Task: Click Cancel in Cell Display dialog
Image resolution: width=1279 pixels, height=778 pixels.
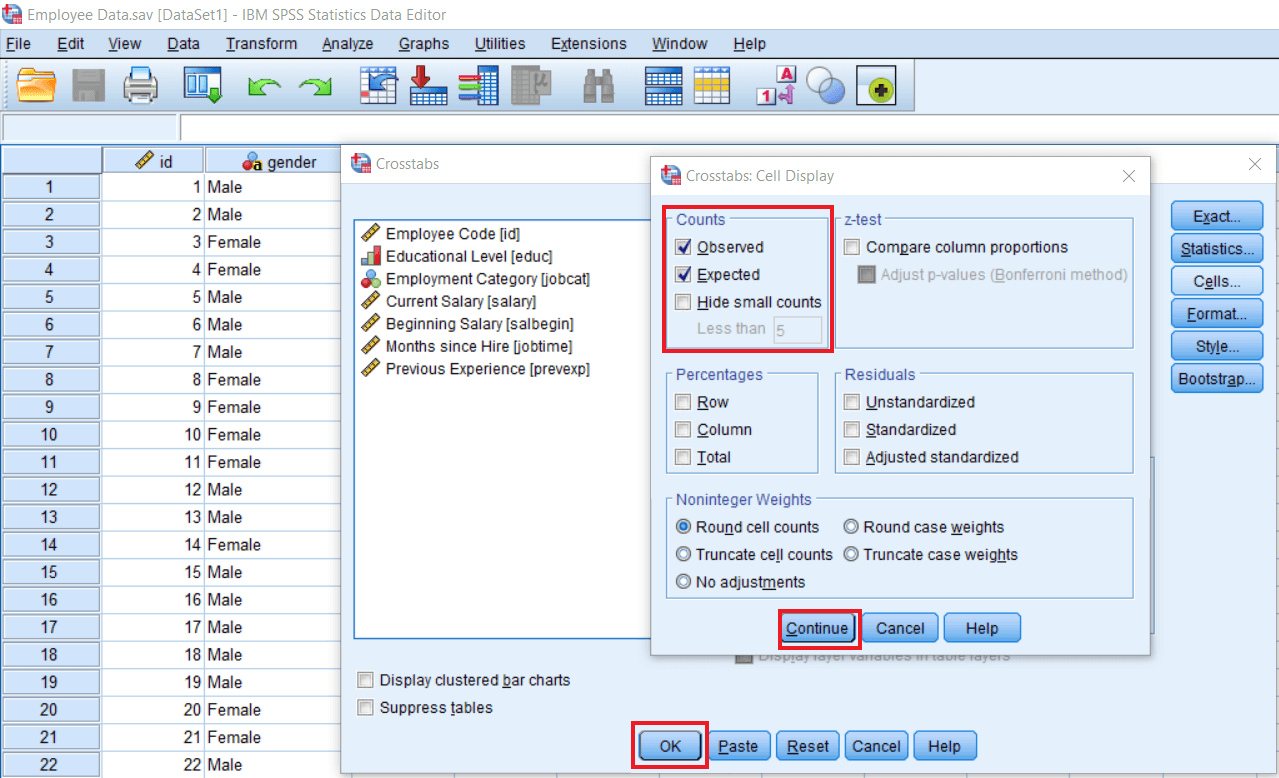Action: coord(900,628)
